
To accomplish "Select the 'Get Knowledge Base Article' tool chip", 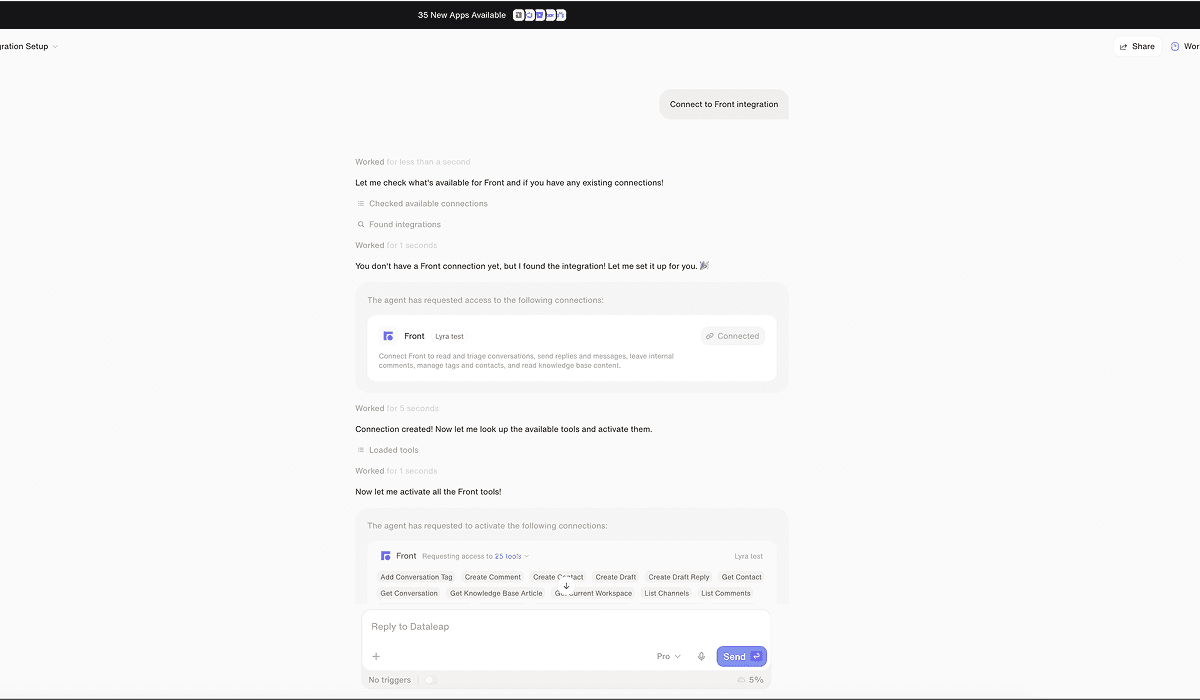I will (x=496, y=593).
